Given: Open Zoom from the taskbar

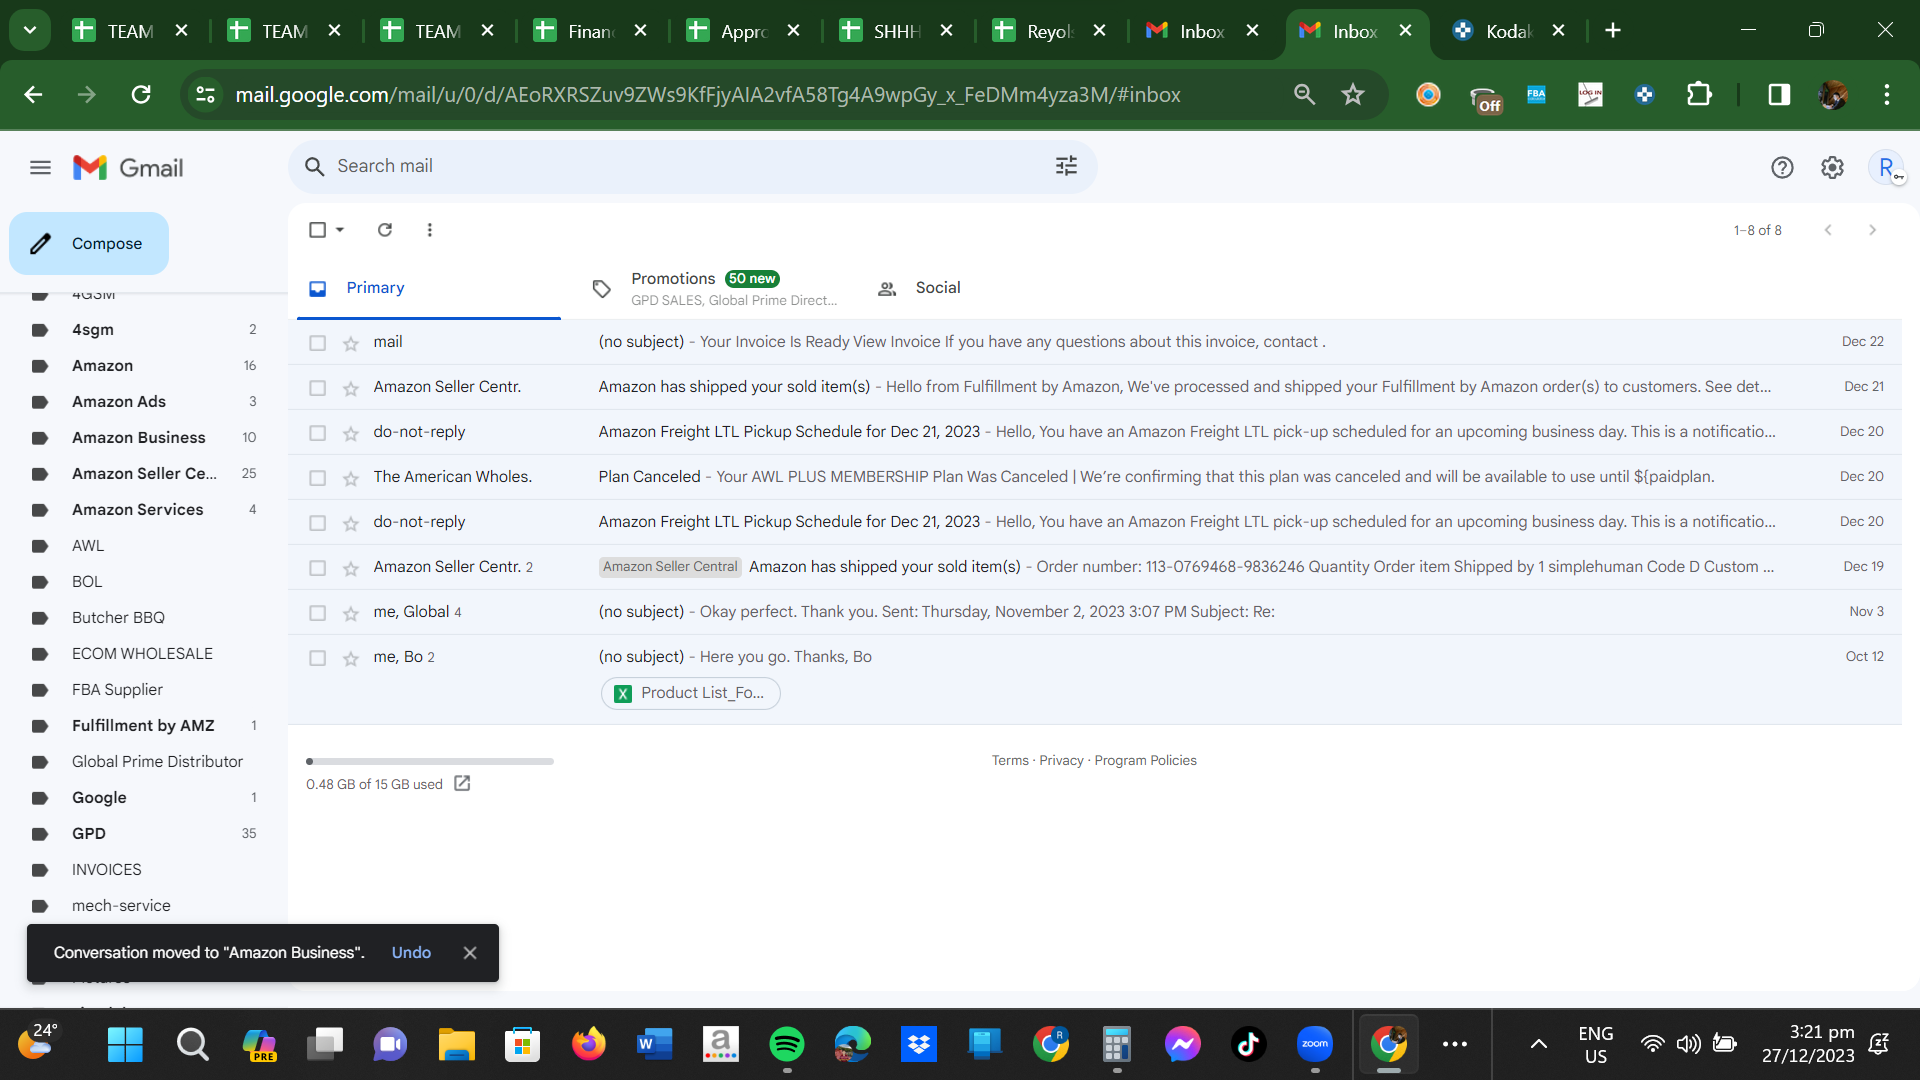Looking at the screenshot, I should tap(1315, 1044).
